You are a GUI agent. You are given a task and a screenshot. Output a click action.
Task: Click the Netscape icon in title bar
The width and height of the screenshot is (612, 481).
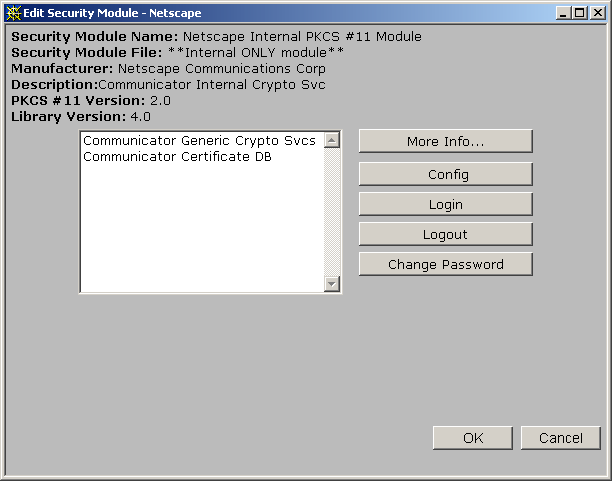coord(13,13)
